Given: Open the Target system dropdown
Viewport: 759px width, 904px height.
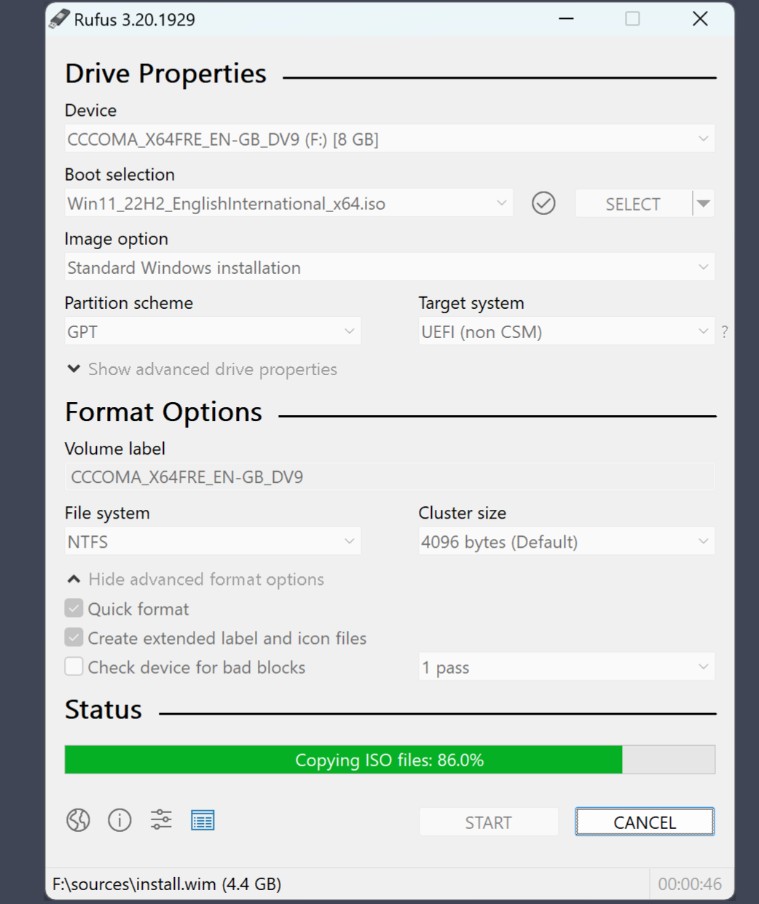Looking at the screenshot, I should pyautogui.click(x=566, y=332).
